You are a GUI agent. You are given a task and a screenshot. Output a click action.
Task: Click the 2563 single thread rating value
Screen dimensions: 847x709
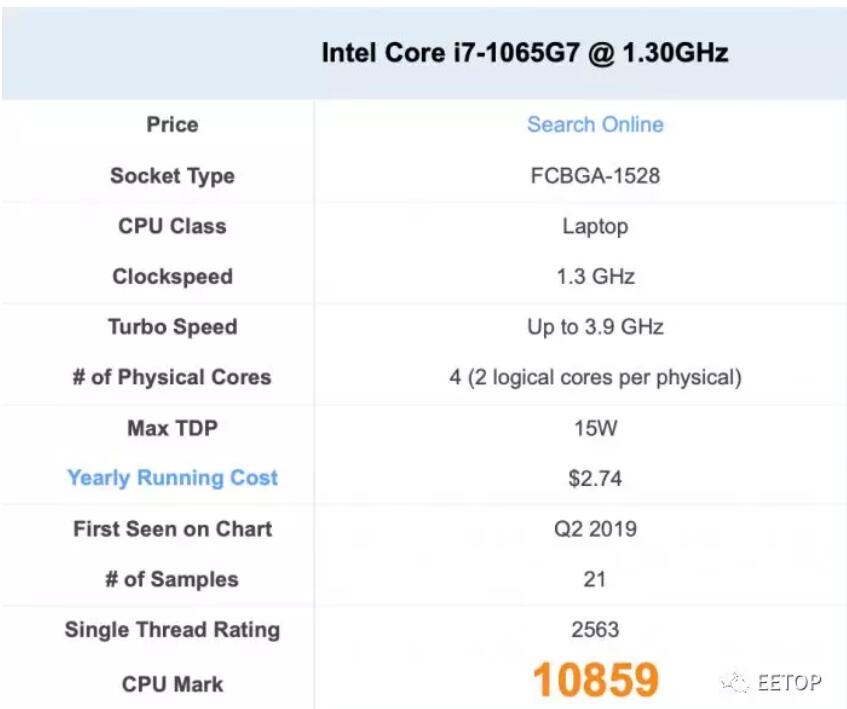click(595, 630)
